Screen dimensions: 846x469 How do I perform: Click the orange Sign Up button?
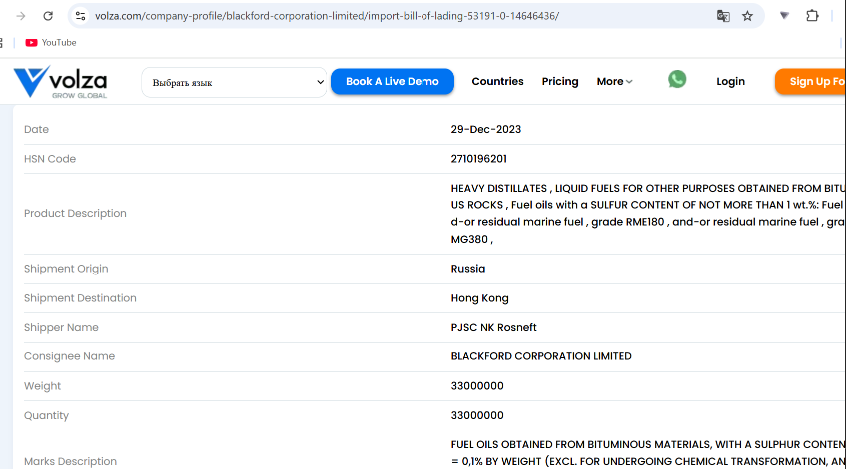tap(810, 81)
